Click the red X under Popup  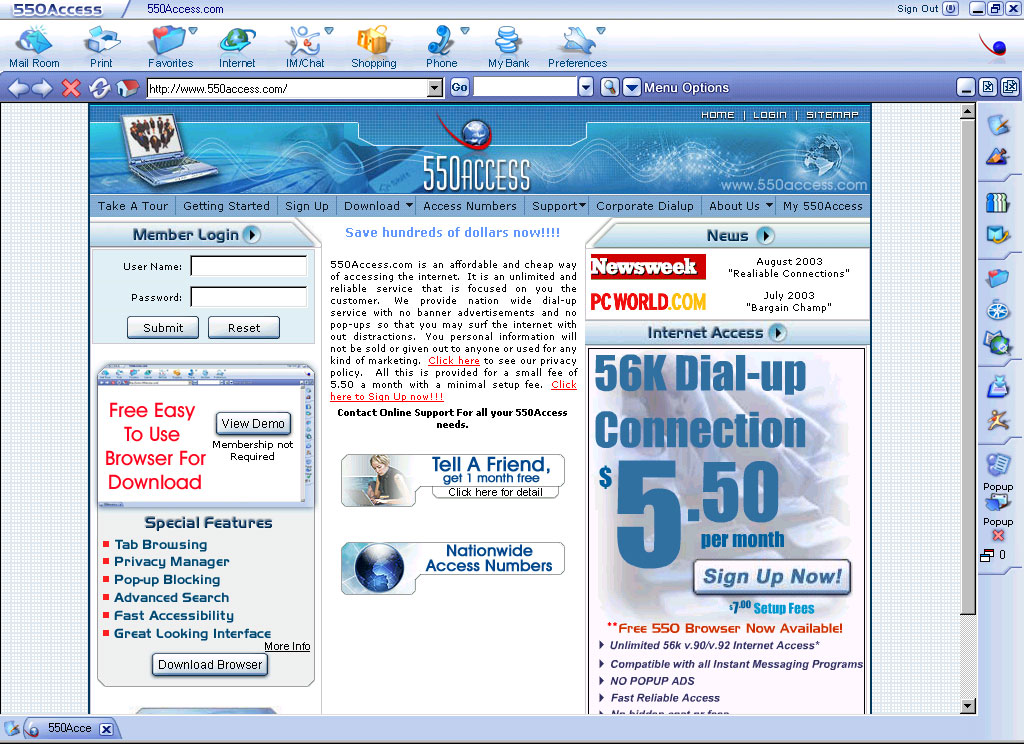(x=998, y=536)
